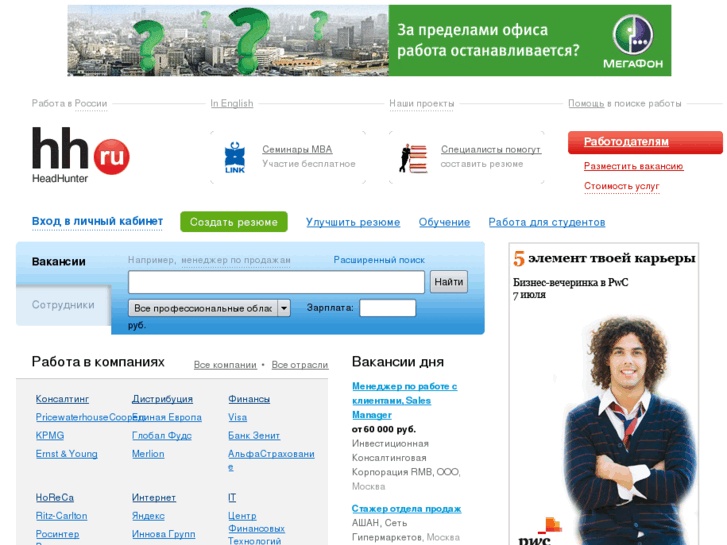The image size is (727, 545).
Task: Click the resume specialist figure icon
Action: click(412, 157)
